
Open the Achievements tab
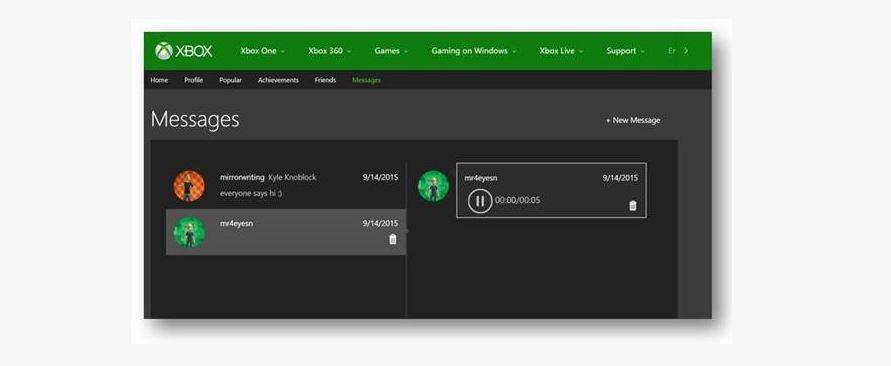278,80
